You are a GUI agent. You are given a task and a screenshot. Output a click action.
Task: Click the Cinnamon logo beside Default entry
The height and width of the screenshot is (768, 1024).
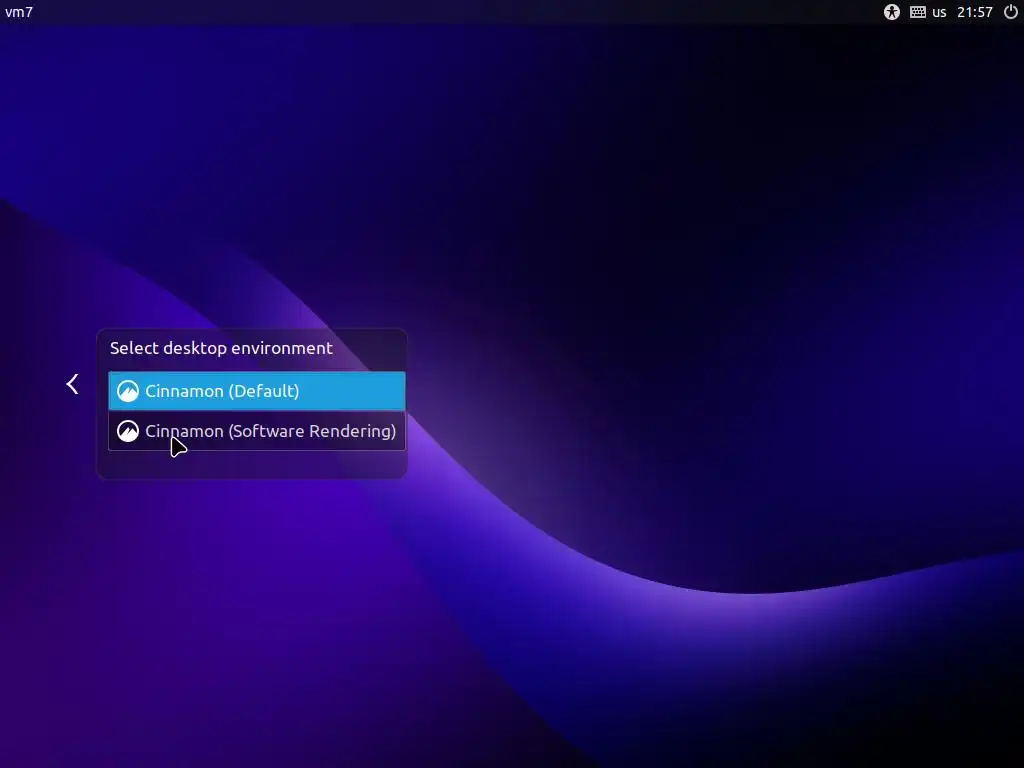coord(128,391)
